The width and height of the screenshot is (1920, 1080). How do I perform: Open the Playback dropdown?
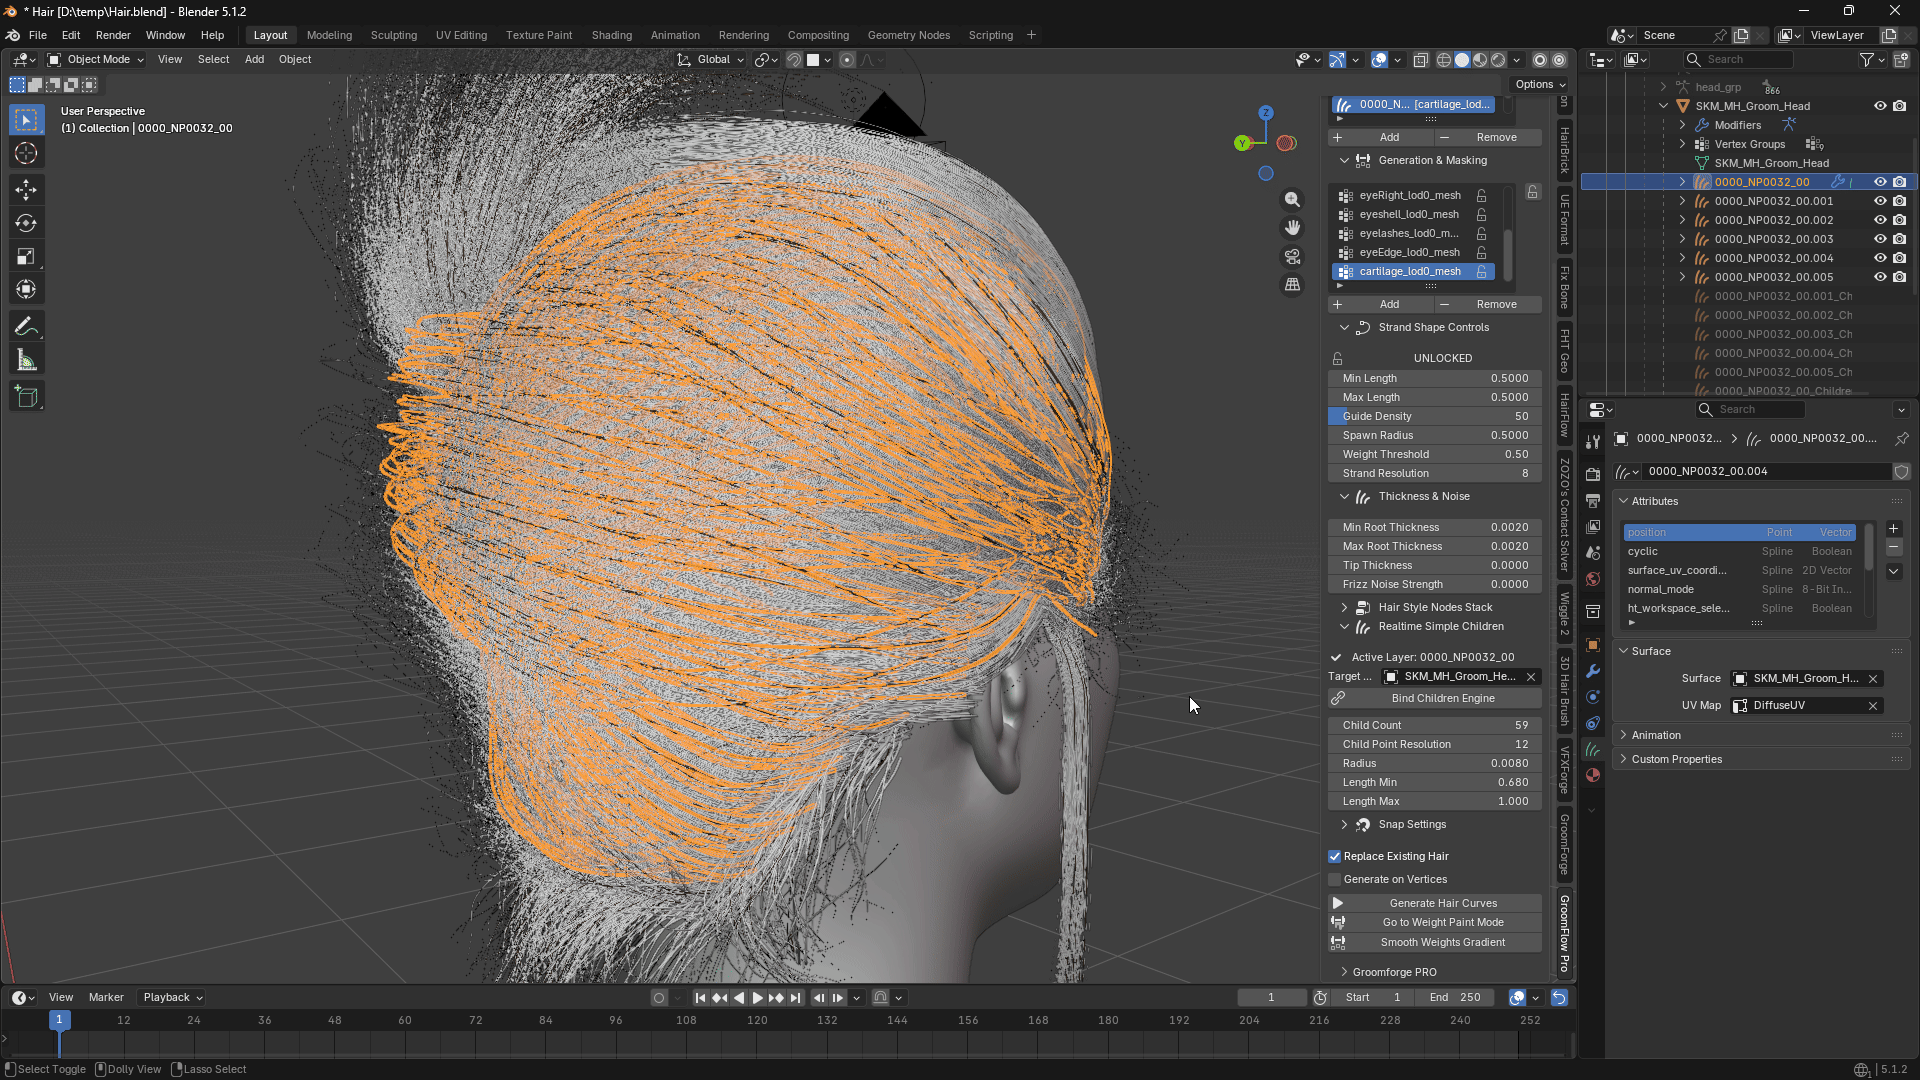click(172, 998)
